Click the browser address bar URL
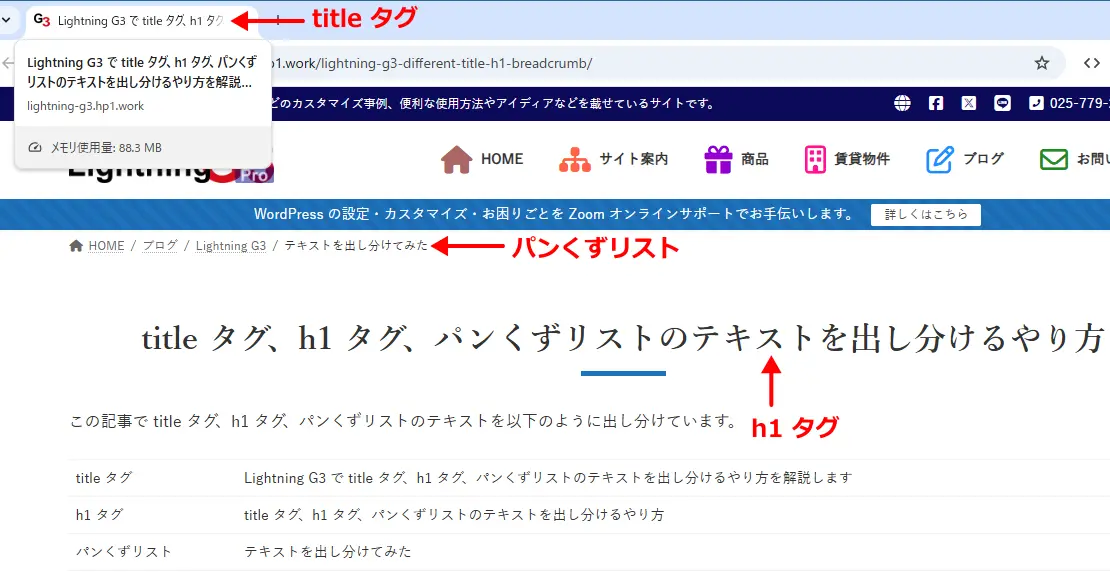Screen dimensions: 1110x575 click(432, 64)
